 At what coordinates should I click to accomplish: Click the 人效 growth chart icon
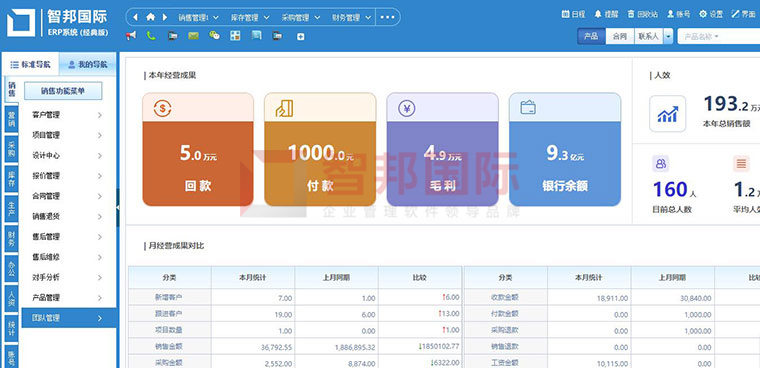tap(668, 114)
